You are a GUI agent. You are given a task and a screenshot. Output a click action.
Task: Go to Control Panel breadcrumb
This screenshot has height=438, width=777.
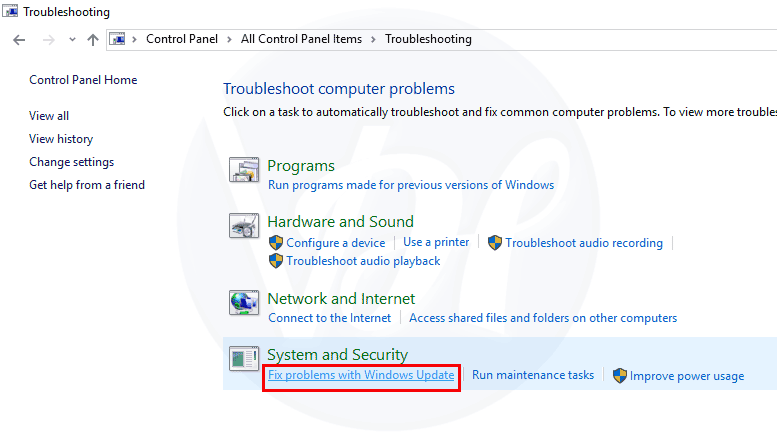pyautogui.click(x=182, y=40)
